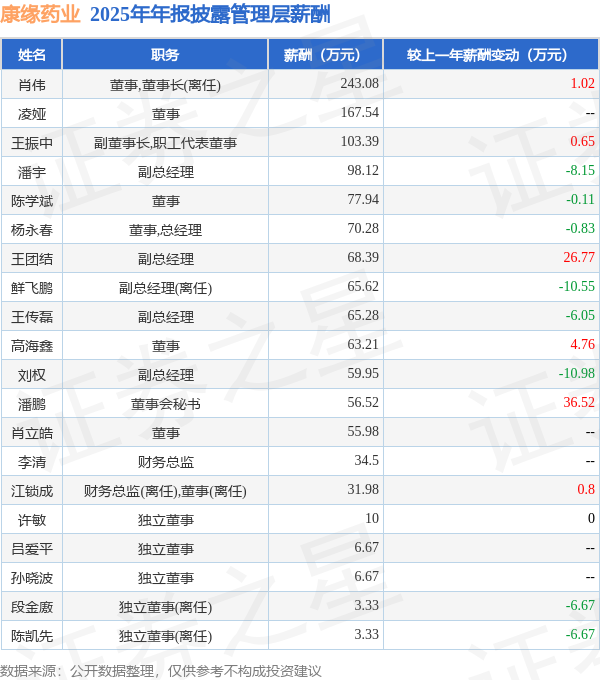The width and height of the screenshot is (600, 680).
Task: Click the position 董事,总经理
Action: [165, 230]
